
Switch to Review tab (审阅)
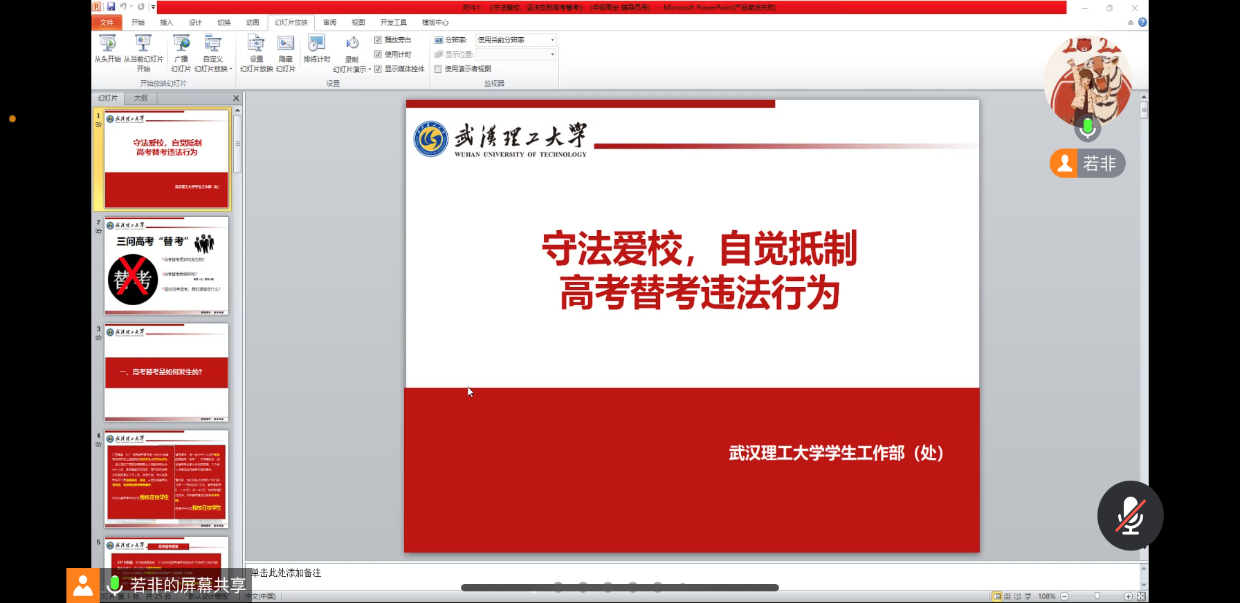329,22
